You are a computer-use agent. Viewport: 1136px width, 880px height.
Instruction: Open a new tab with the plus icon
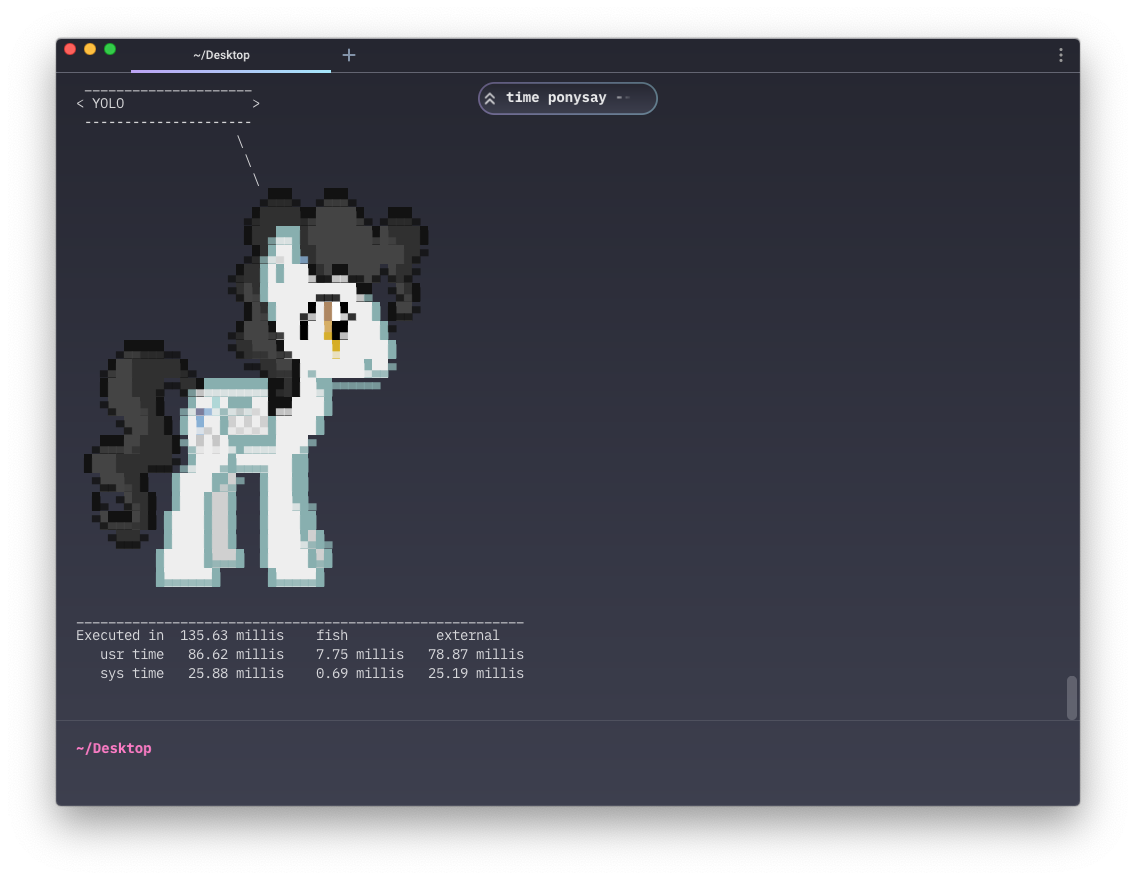348,55
